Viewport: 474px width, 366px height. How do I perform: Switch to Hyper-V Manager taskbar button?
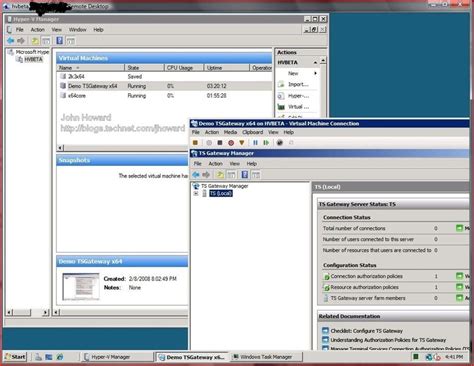point(117,357)
